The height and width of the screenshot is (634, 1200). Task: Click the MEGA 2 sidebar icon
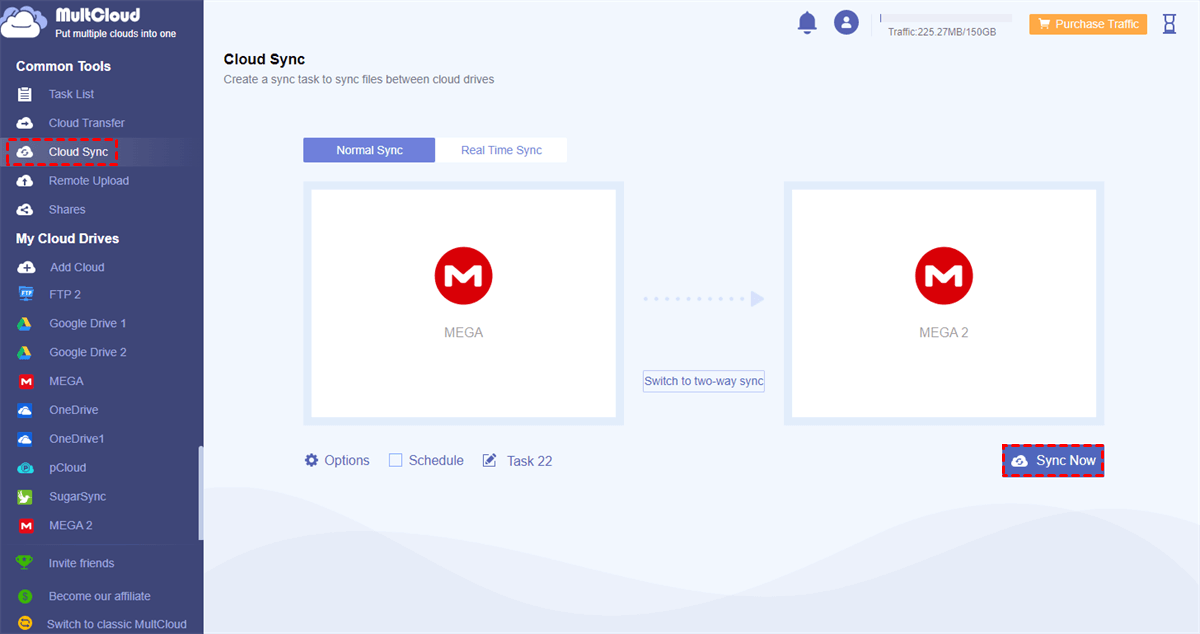pyautogui.click(x=25, y=525)
